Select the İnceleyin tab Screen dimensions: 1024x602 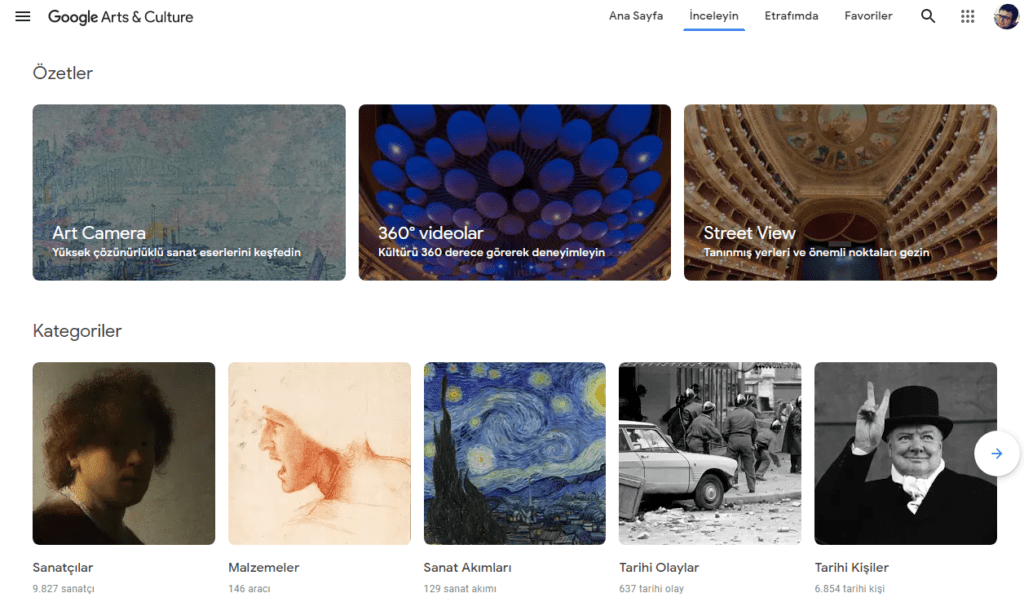714,16
